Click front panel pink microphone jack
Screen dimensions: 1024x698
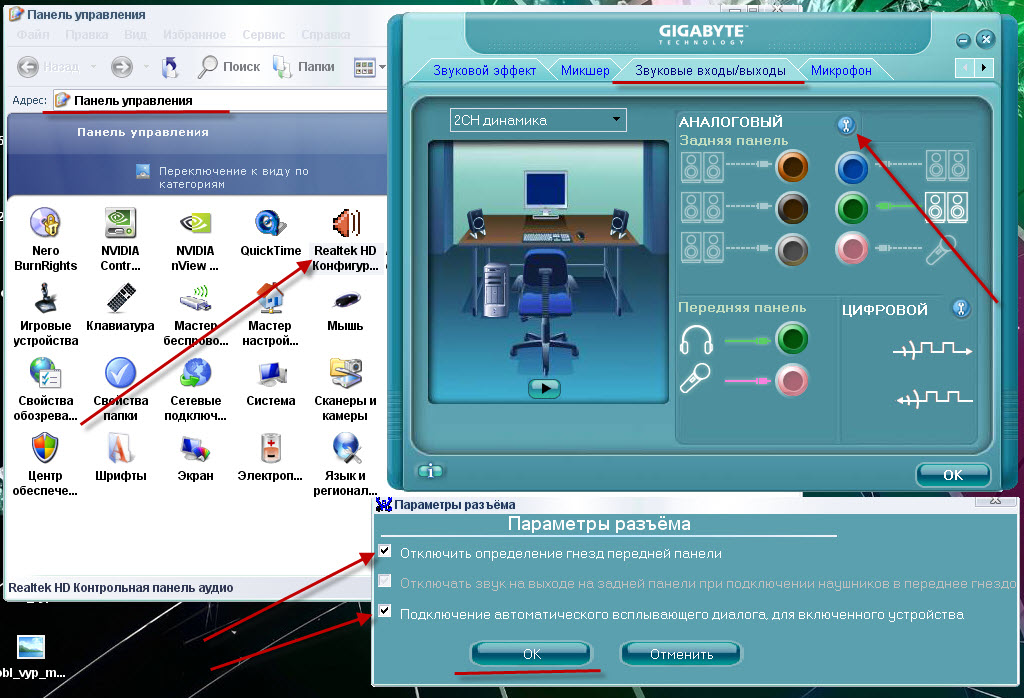[792, 380]
